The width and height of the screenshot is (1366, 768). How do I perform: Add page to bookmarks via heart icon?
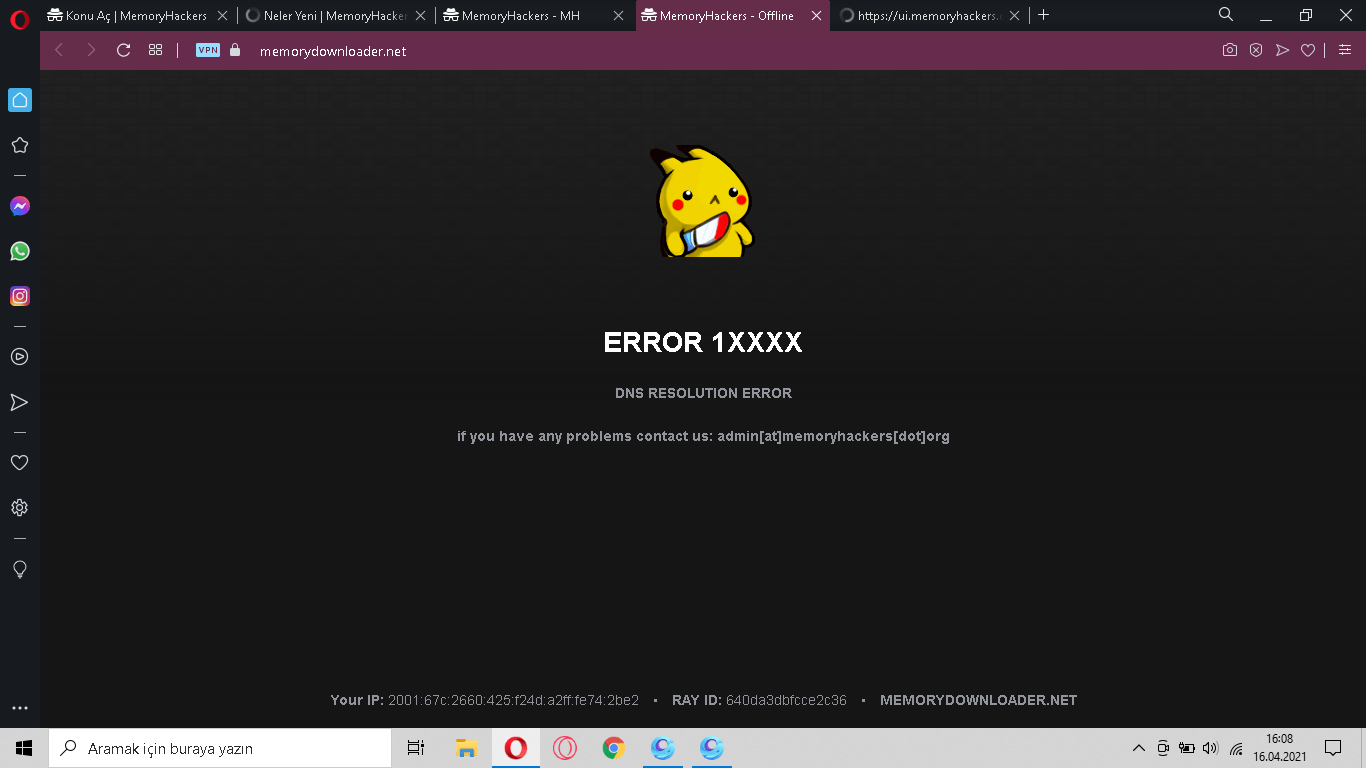(1308, 50)
